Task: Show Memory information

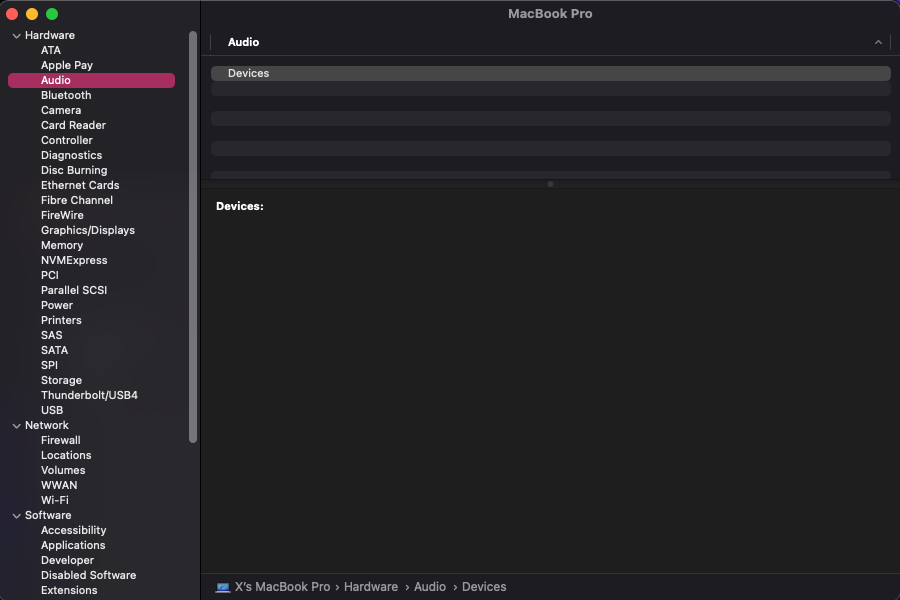Action: click(62, 245)
